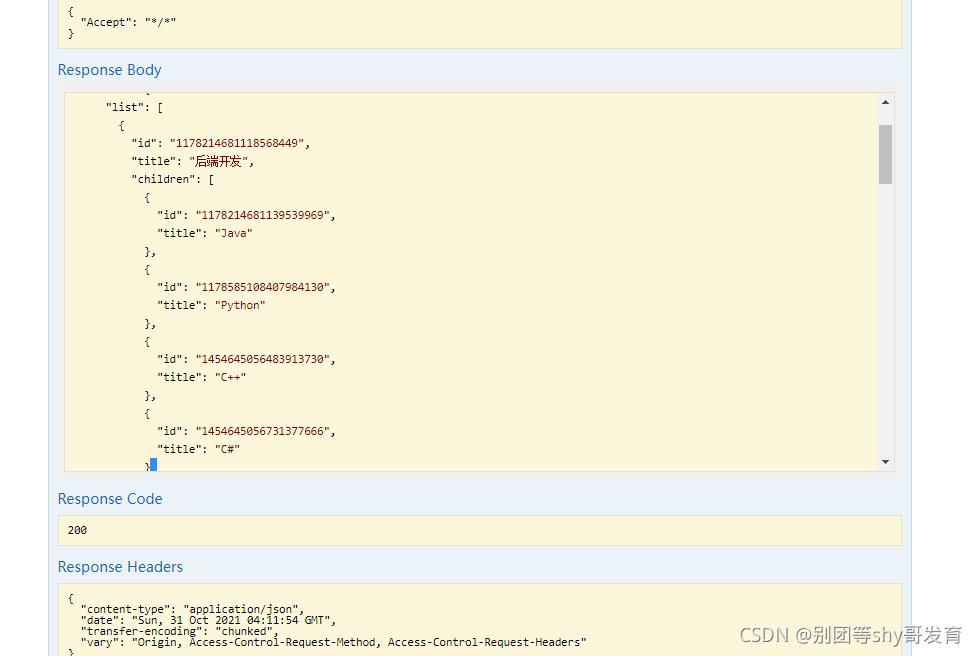The height and width of the screenshot is (656, 977).
Task: Click the "content-type" header line
Action: point(193,609)
